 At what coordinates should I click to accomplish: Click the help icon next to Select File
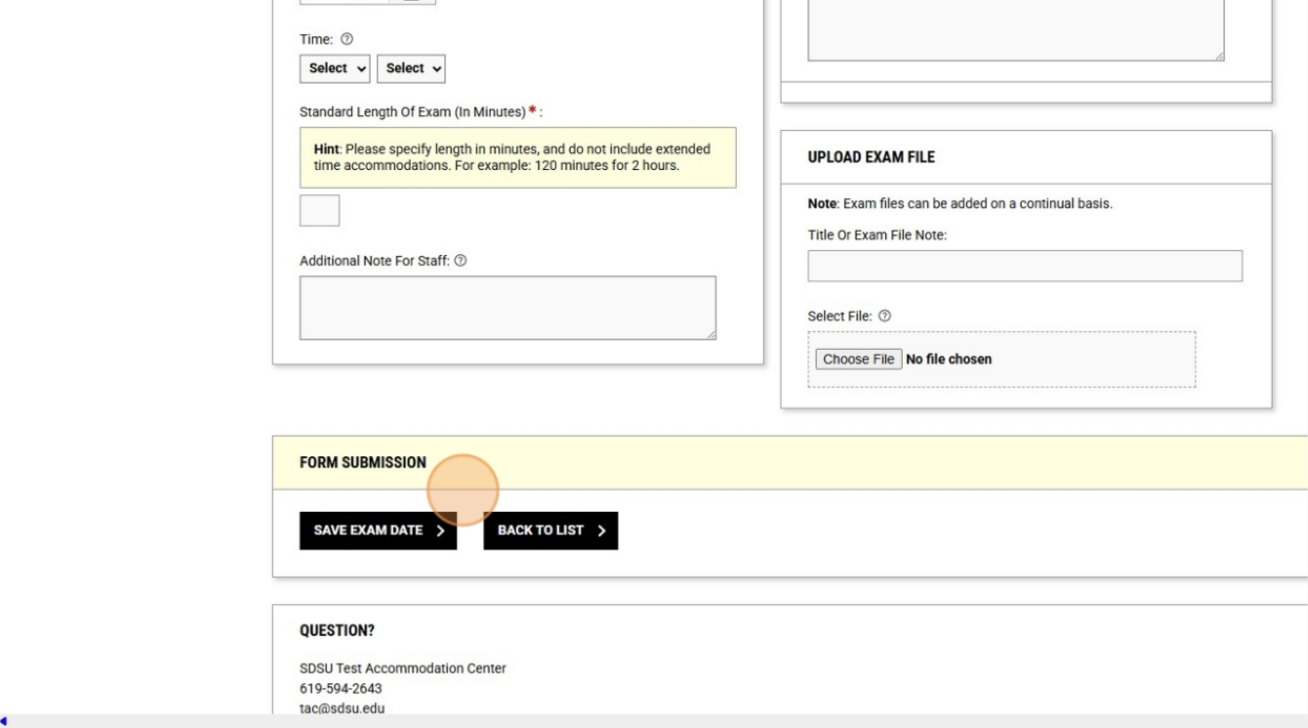pyautogui.click(x=885, y=316)
